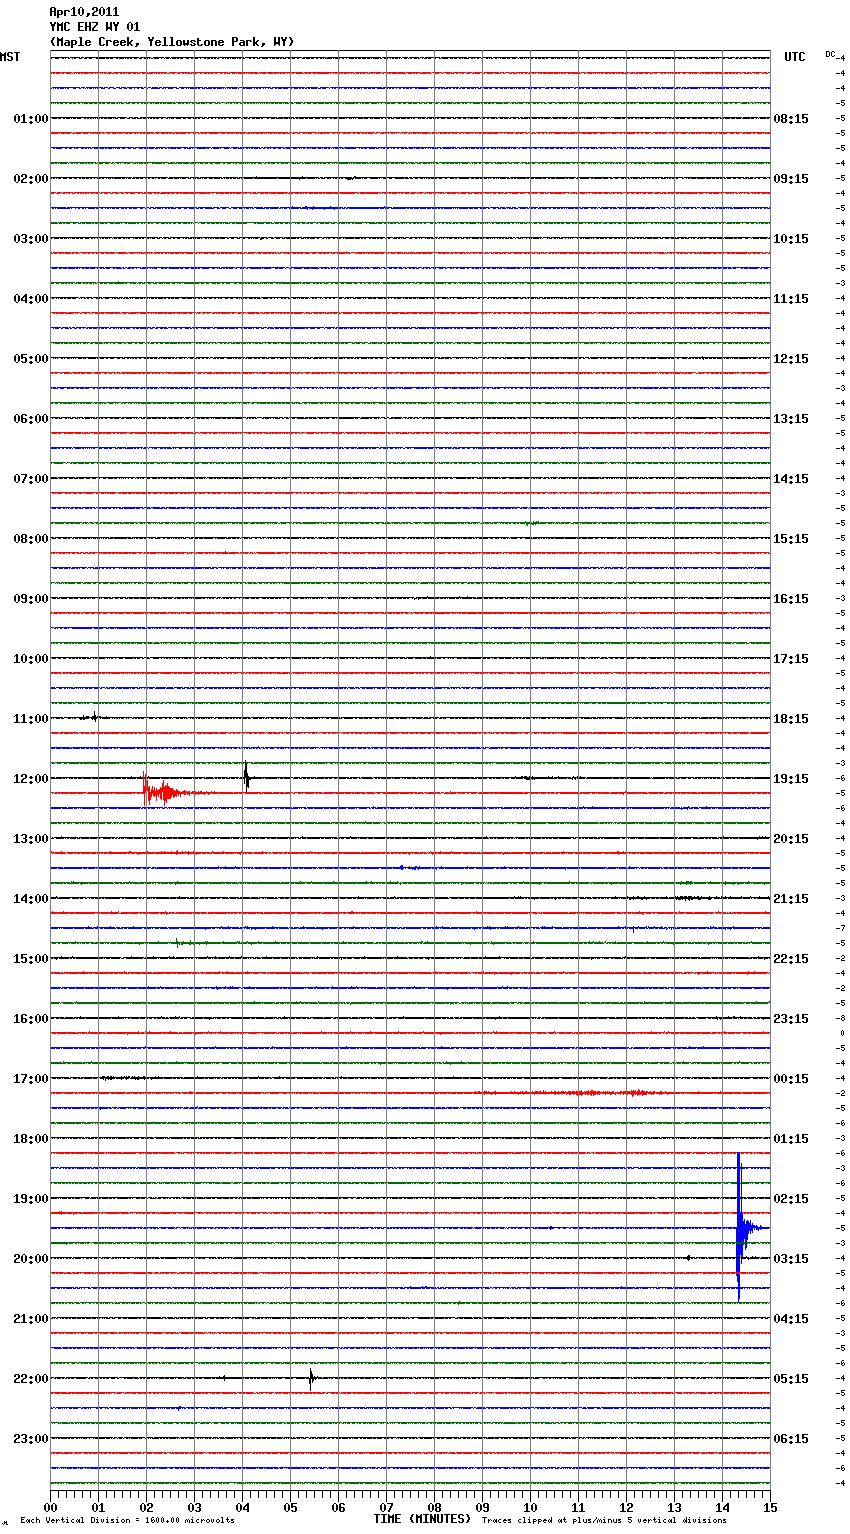Click the small black burst on 11:00 trace
This screenshot has height=1534, width=850.
tap(93, 717)
